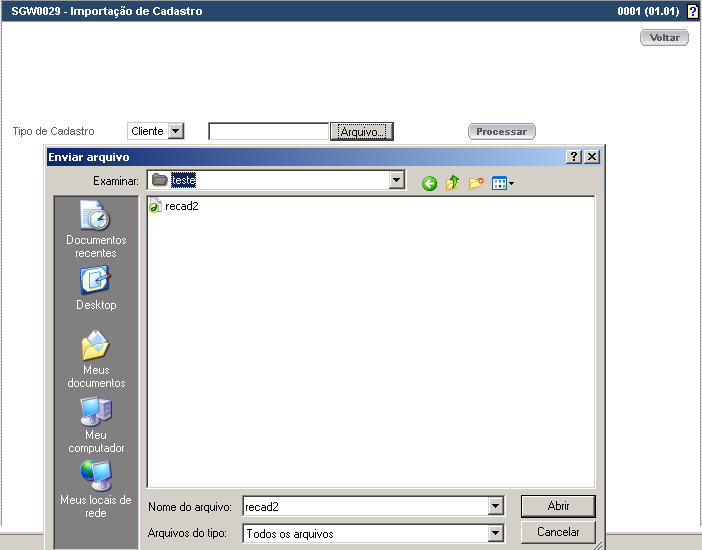The width and height of the screenshot is (702, 550).
Task: Open the Views menu icon
Action: tap(502, 183)
